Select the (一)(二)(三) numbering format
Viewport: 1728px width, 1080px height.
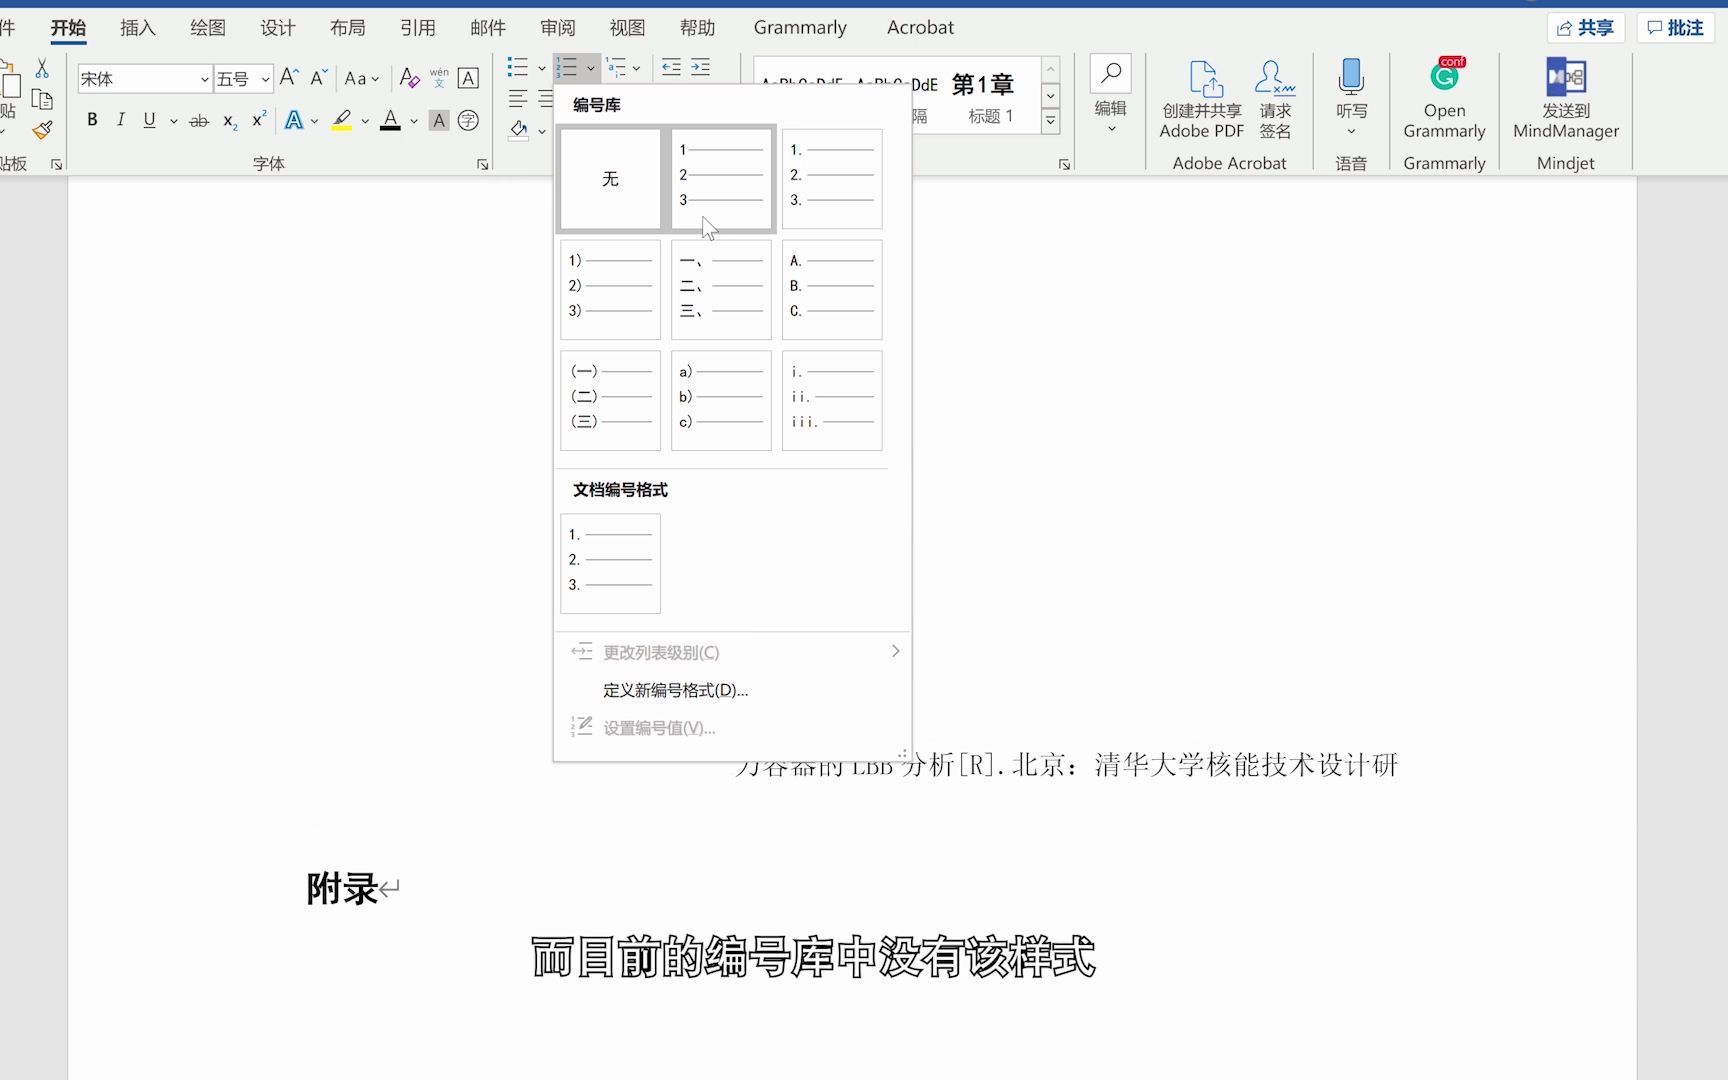pos(610,400)
